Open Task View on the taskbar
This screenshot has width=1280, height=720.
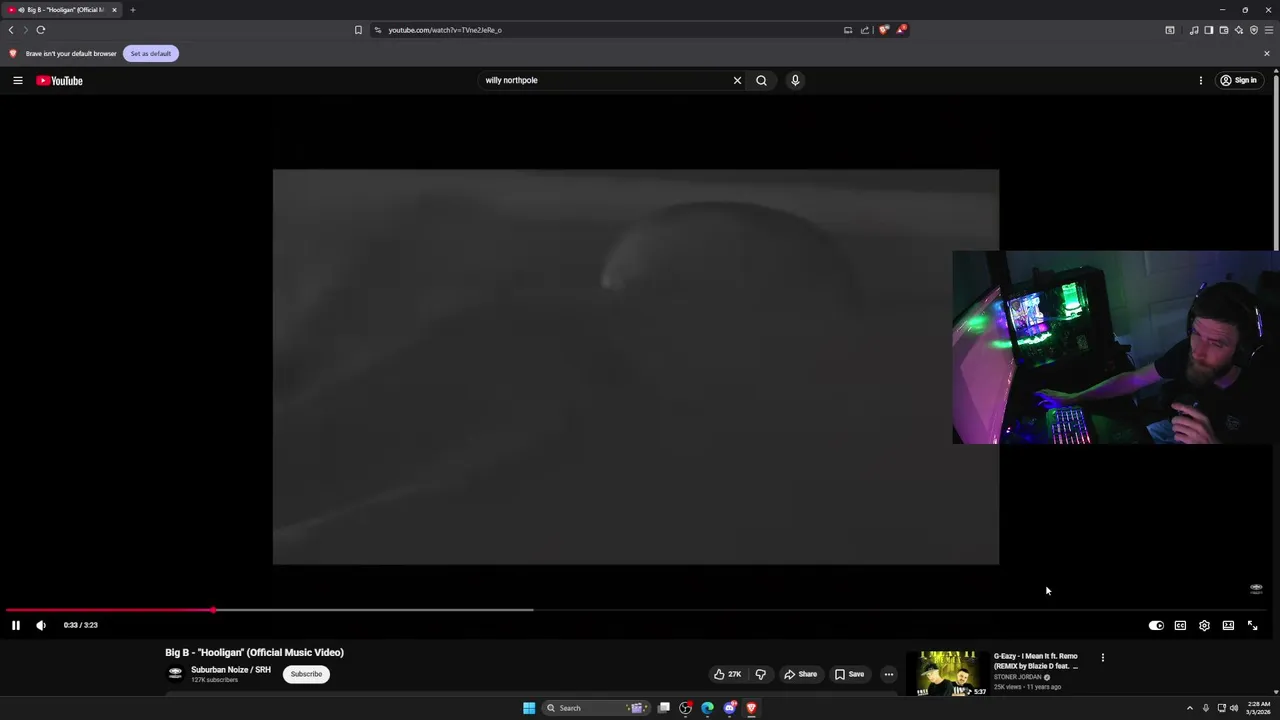click(x=664, y=708)
